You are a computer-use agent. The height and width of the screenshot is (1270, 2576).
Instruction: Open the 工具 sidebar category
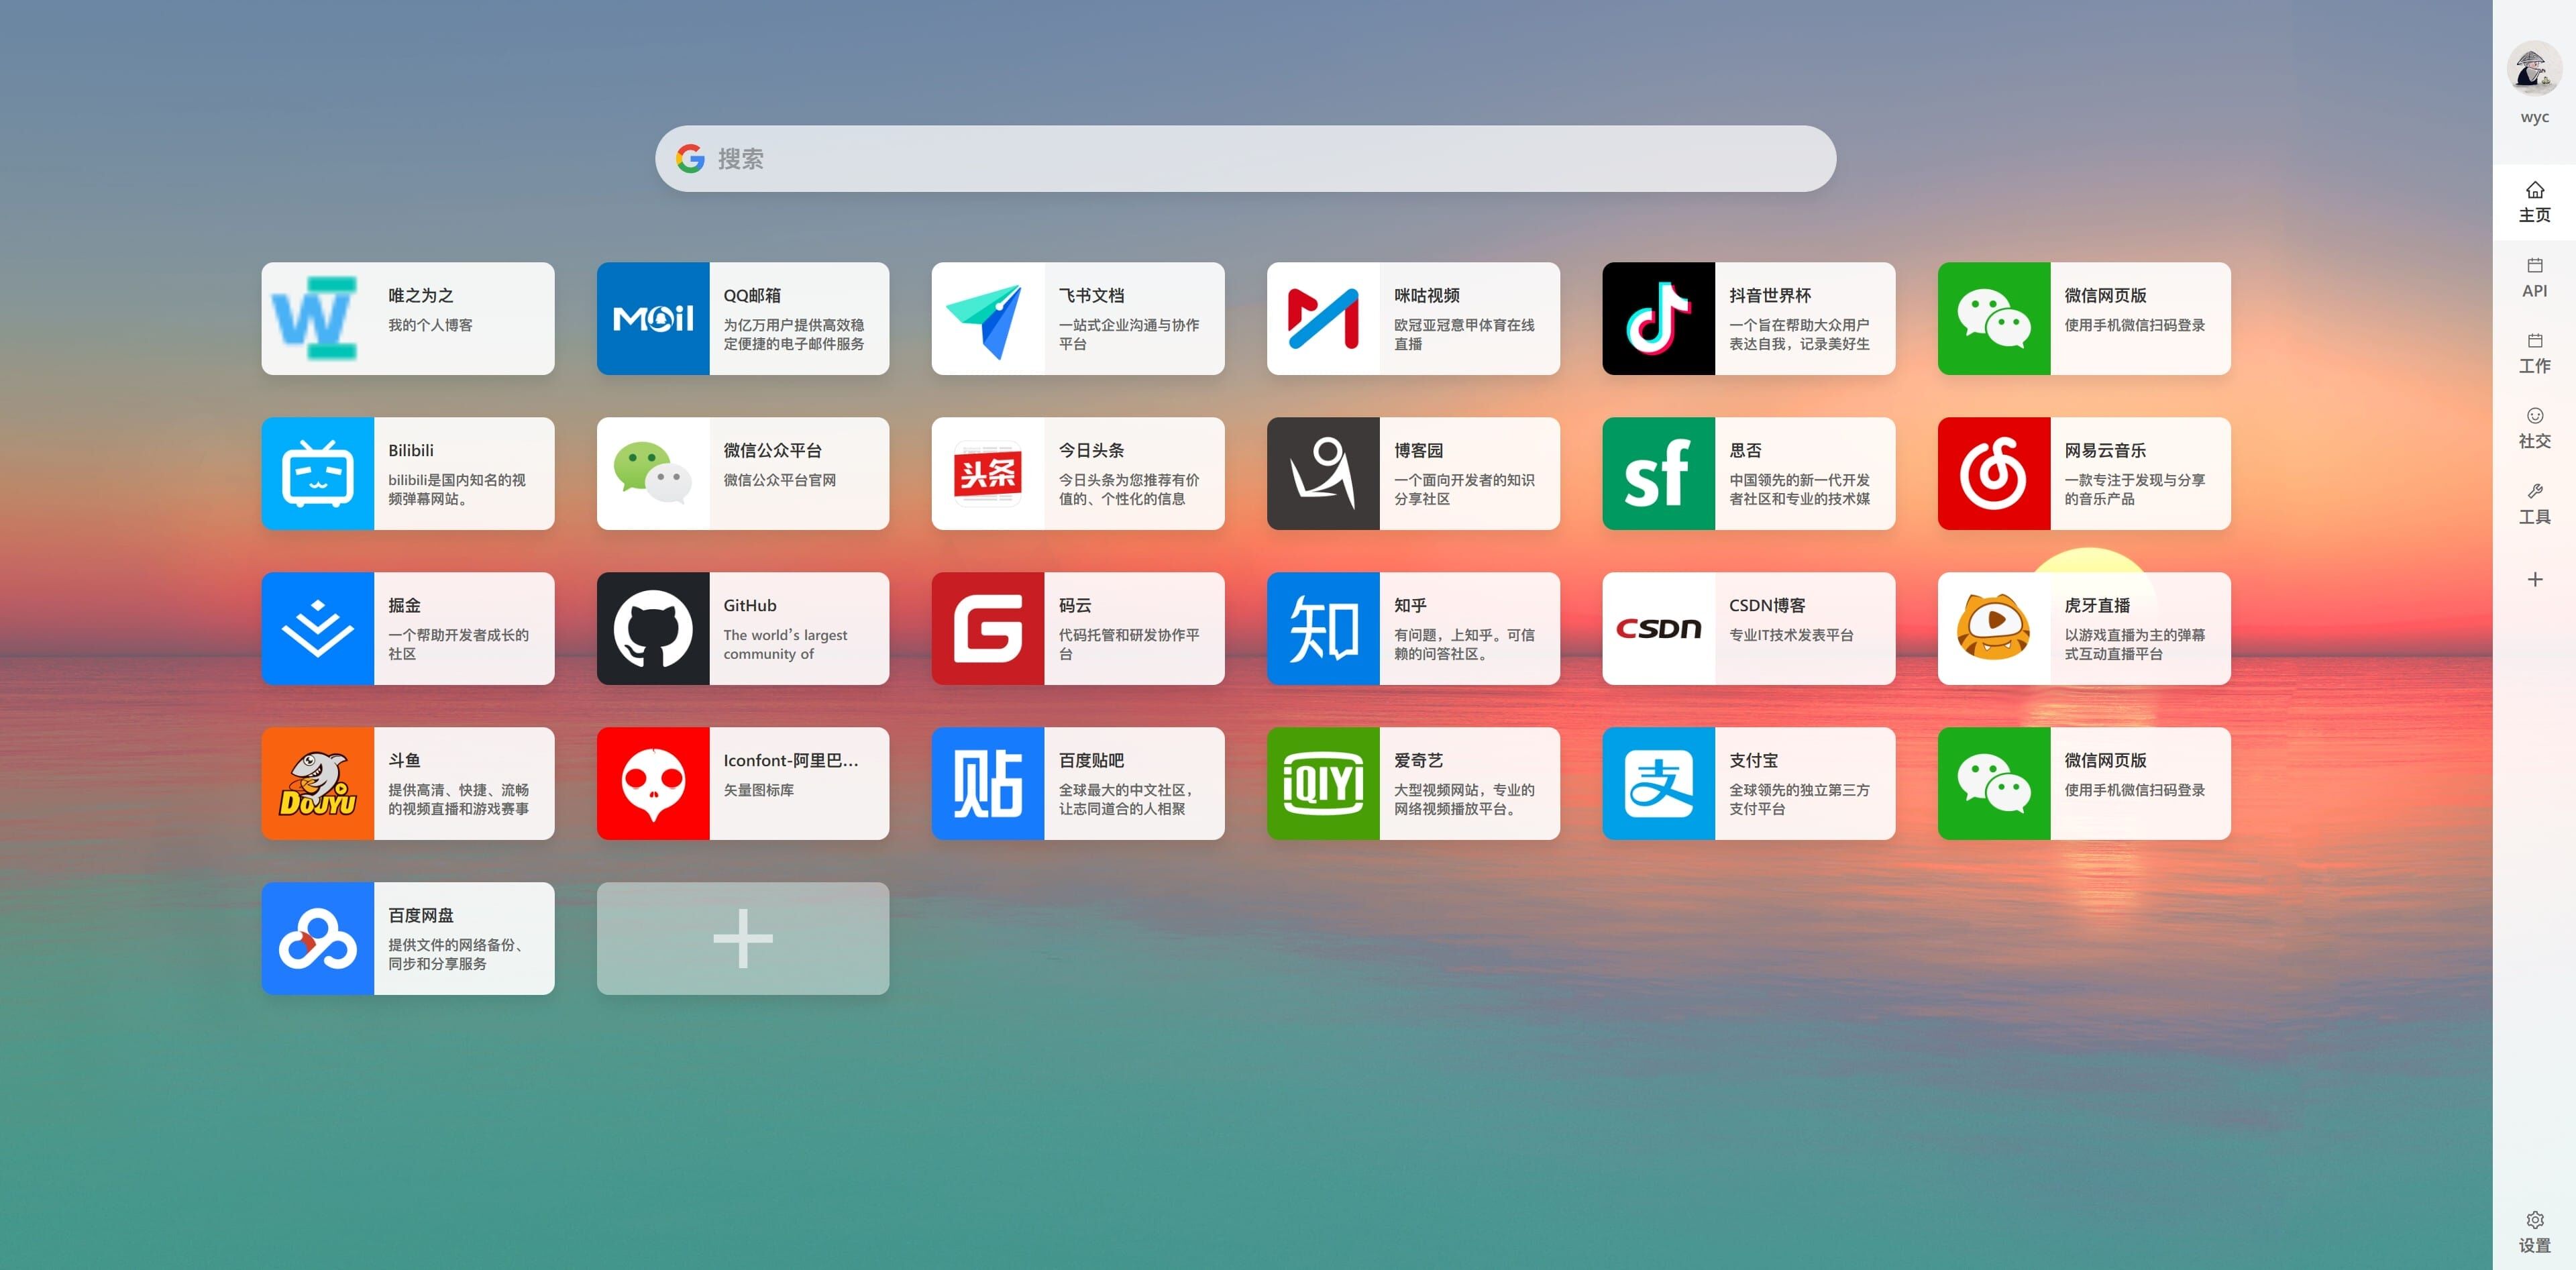pos(2533,503)
